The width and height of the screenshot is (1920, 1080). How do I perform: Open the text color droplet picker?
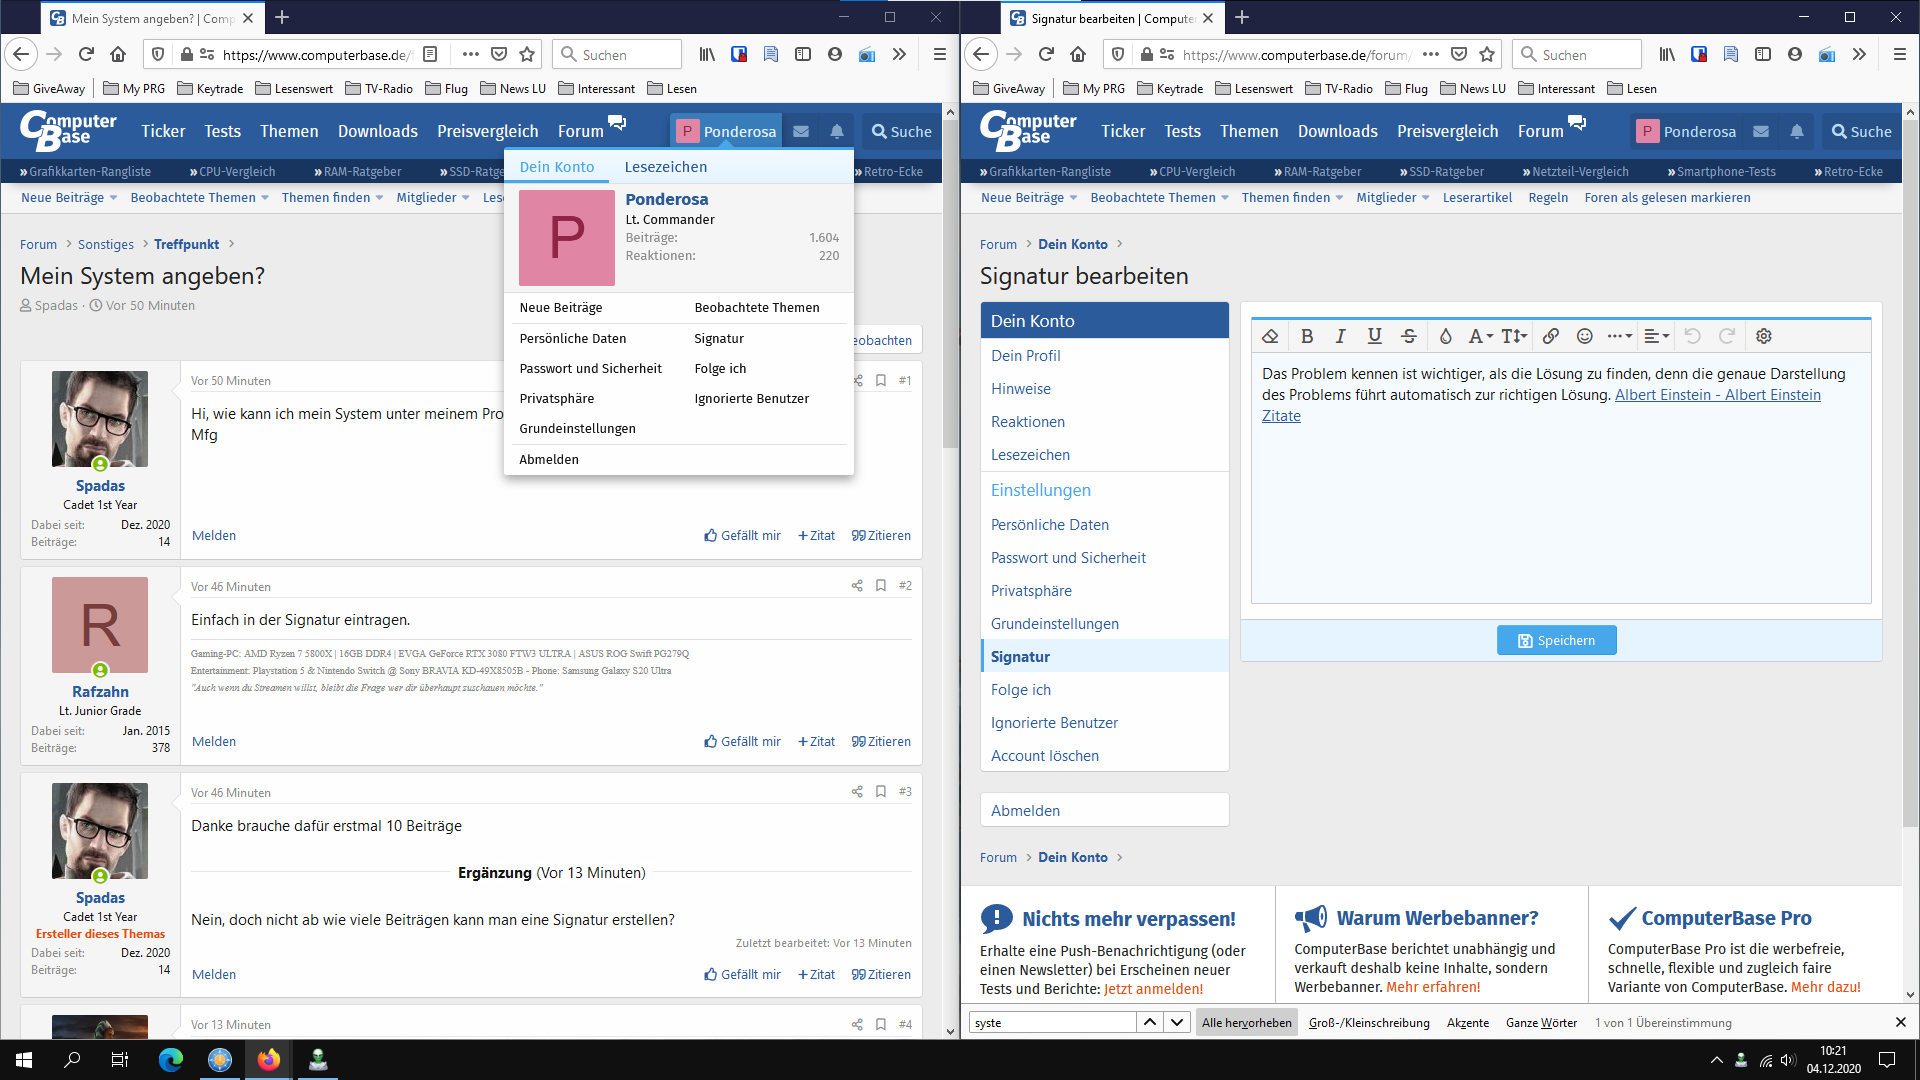tap(1445, 336)
